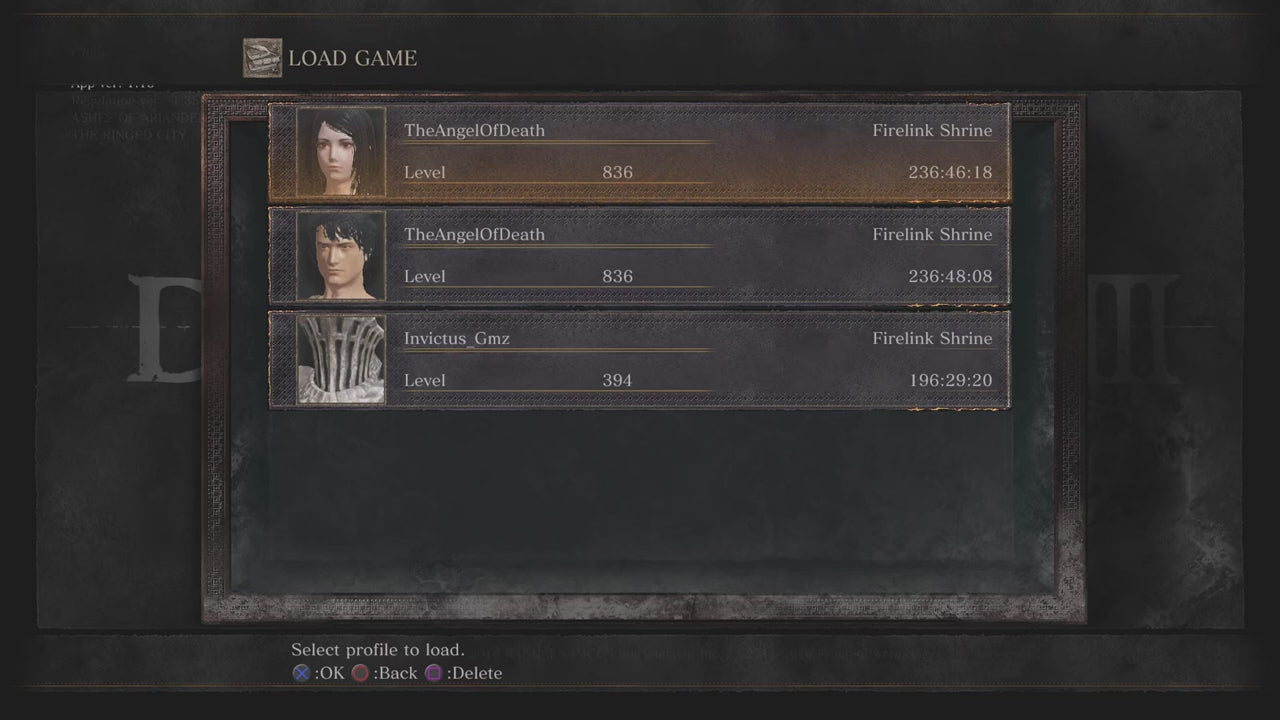
Task: Load the second TheAngelOfDeath profile name
Action: click(x=474, y=234)
